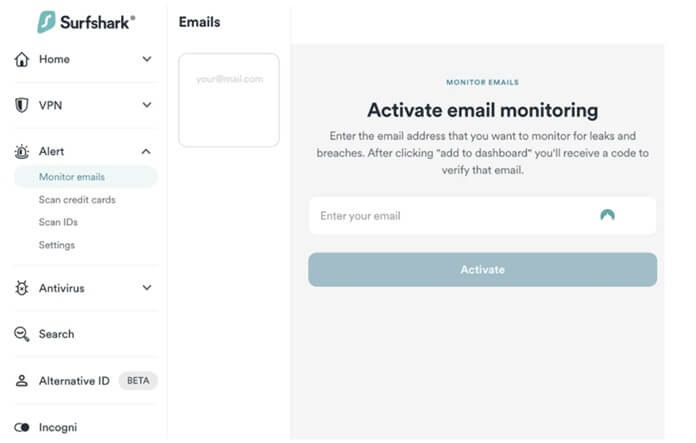Go to Scan credit cards
Screen dimensions: 696x443
click(x=77, y=200)
